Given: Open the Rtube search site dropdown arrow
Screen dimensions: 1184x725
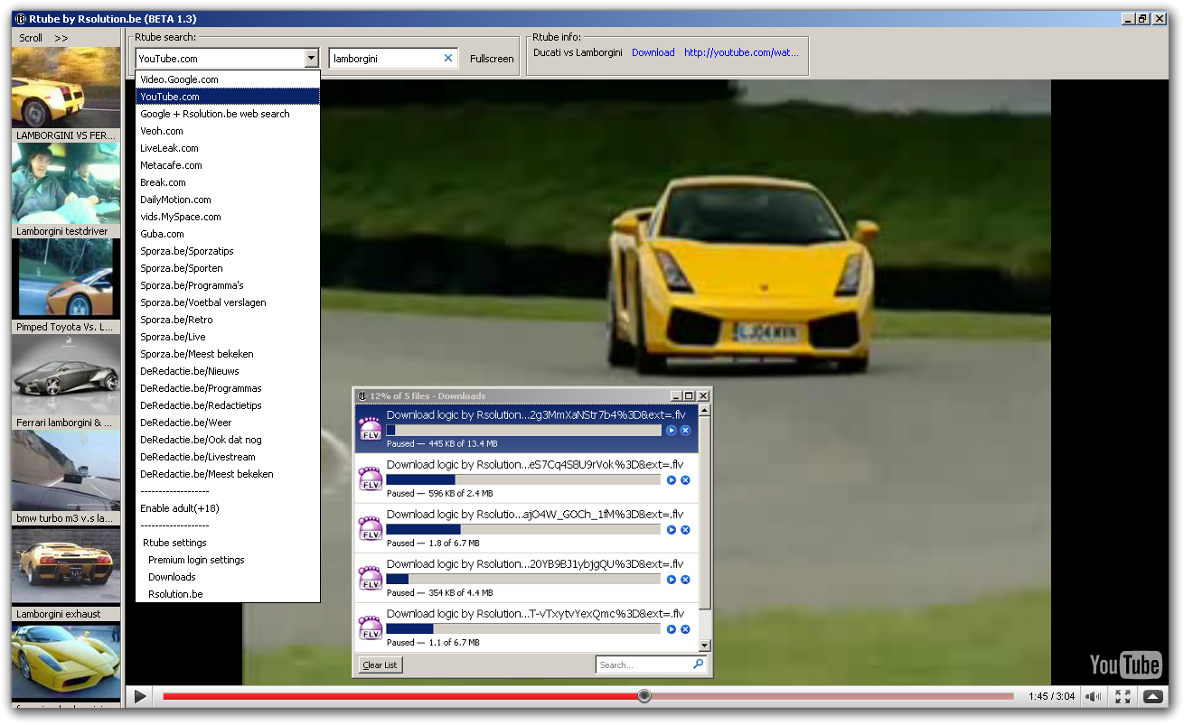Looking at the screenshot, I should 311,59.
